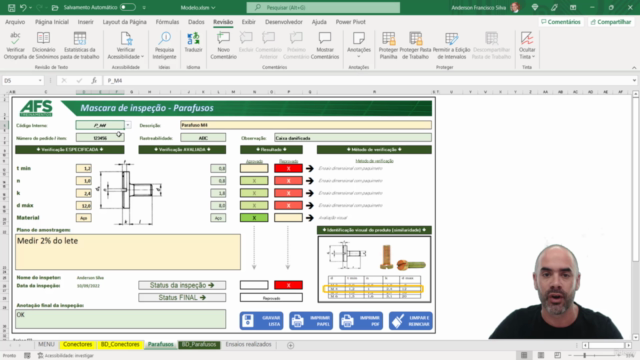Click Proteger Pasta de Trabalho
The height and width of the screenshot is (360, 640).
point(415,46)
